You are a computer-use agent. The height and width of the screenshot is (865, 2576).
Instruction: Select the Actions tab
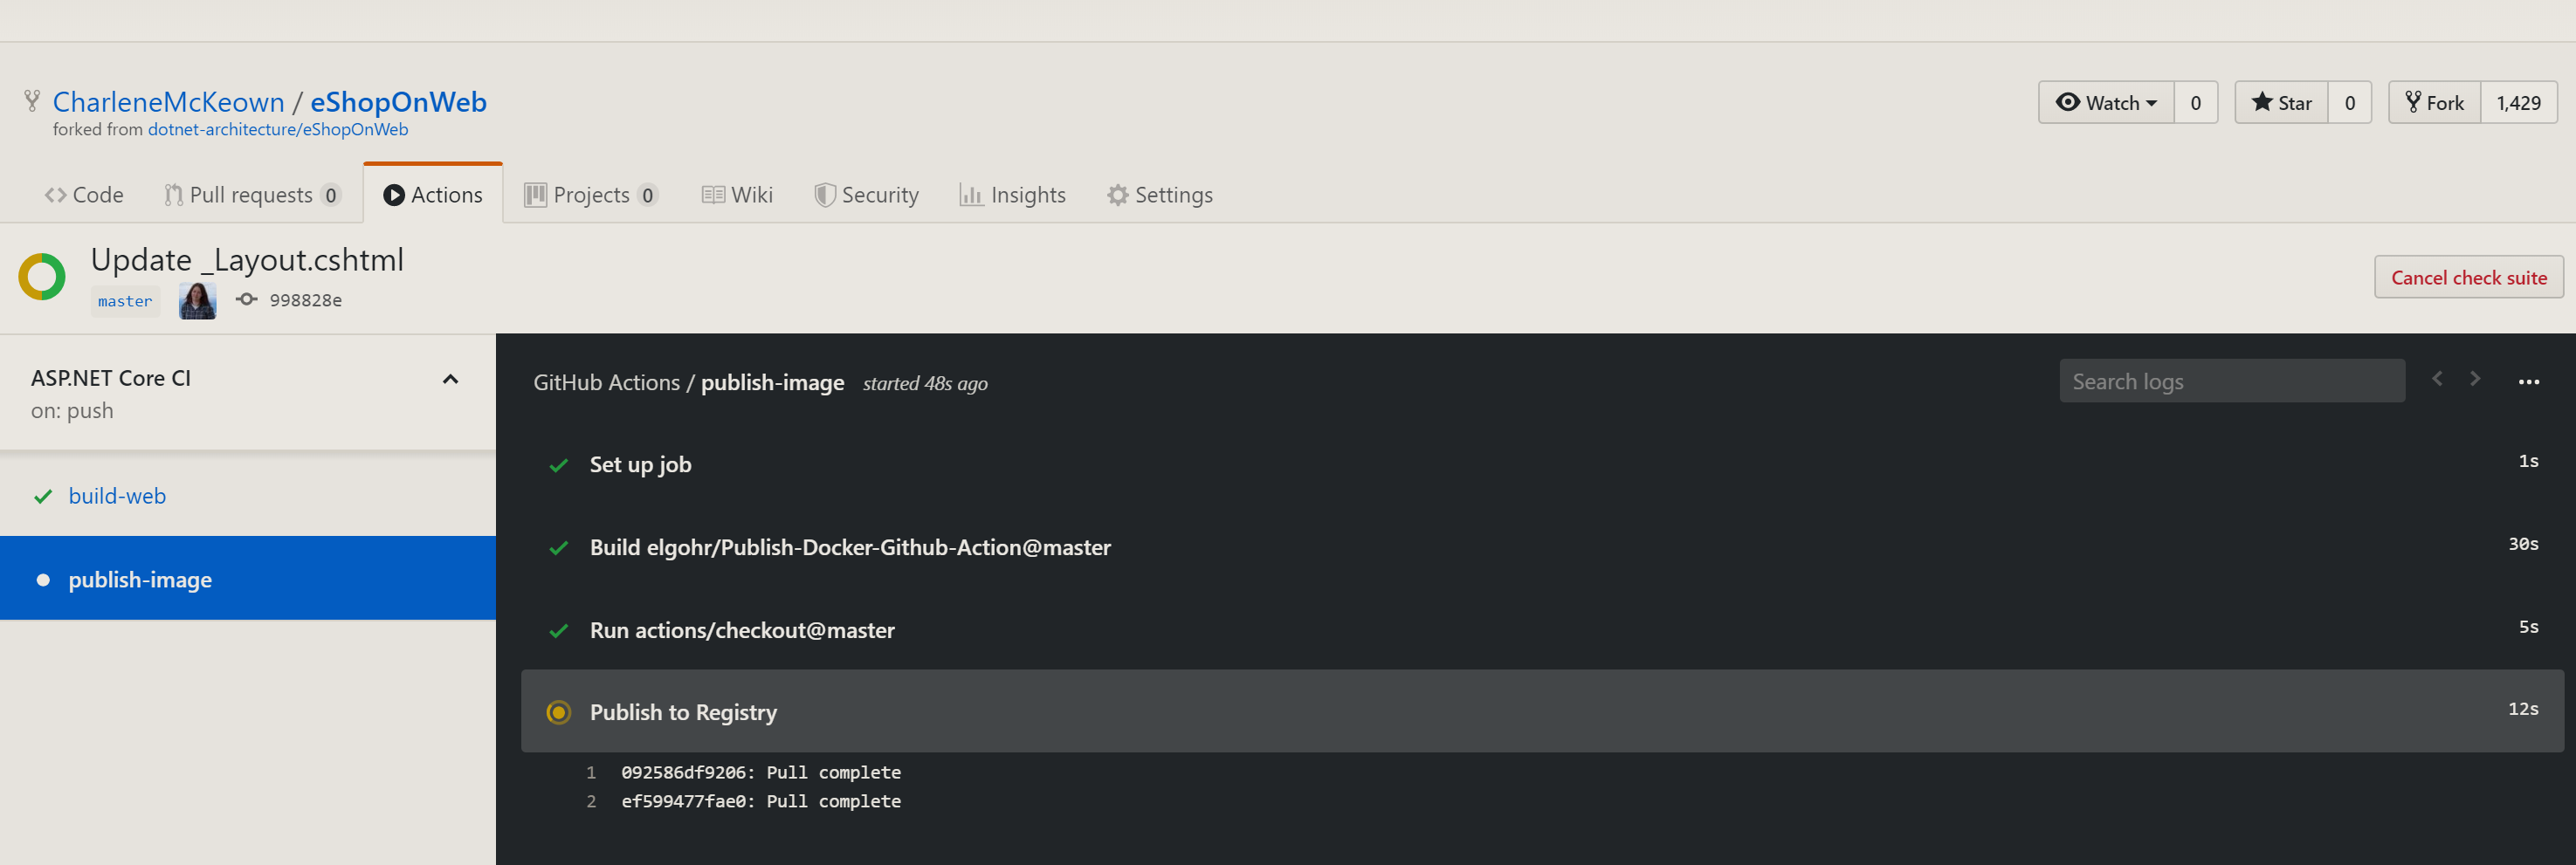[x=433, y=195]
